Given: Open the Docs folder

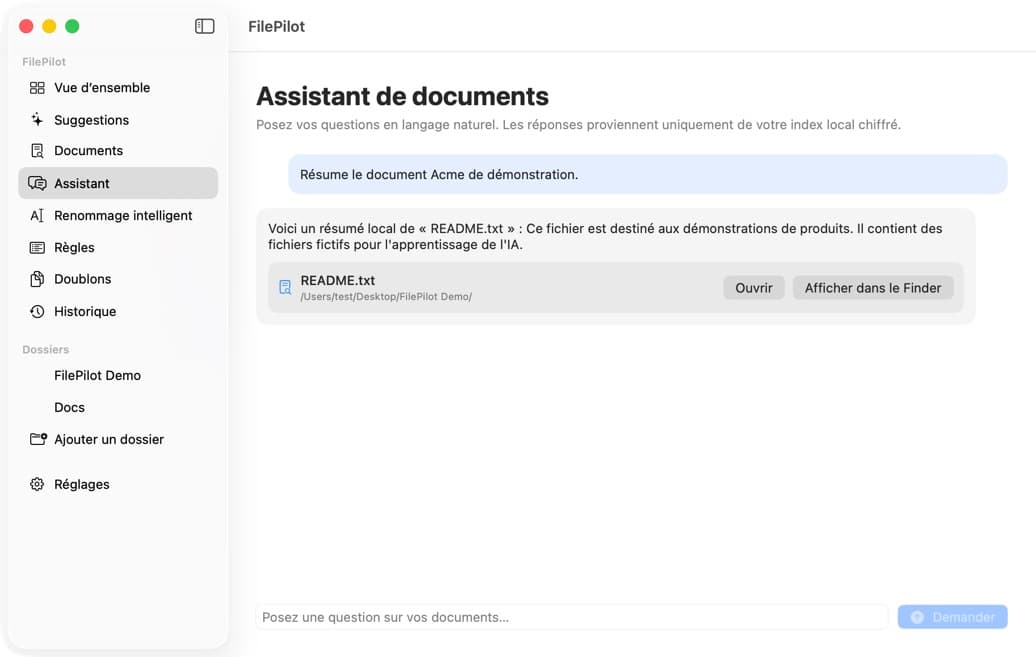Looking at the screenshot, I should click(x=118, y=407).
